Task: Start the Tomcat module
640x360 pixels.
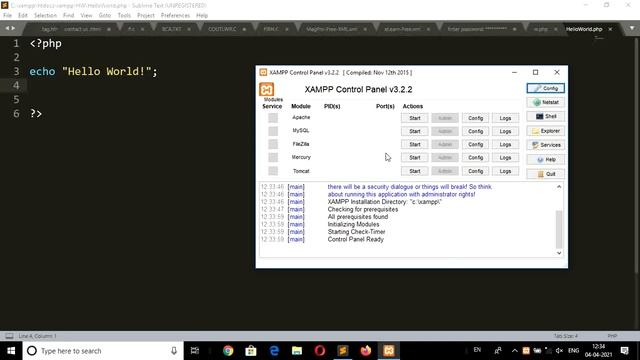Action: tap(415, 171)
